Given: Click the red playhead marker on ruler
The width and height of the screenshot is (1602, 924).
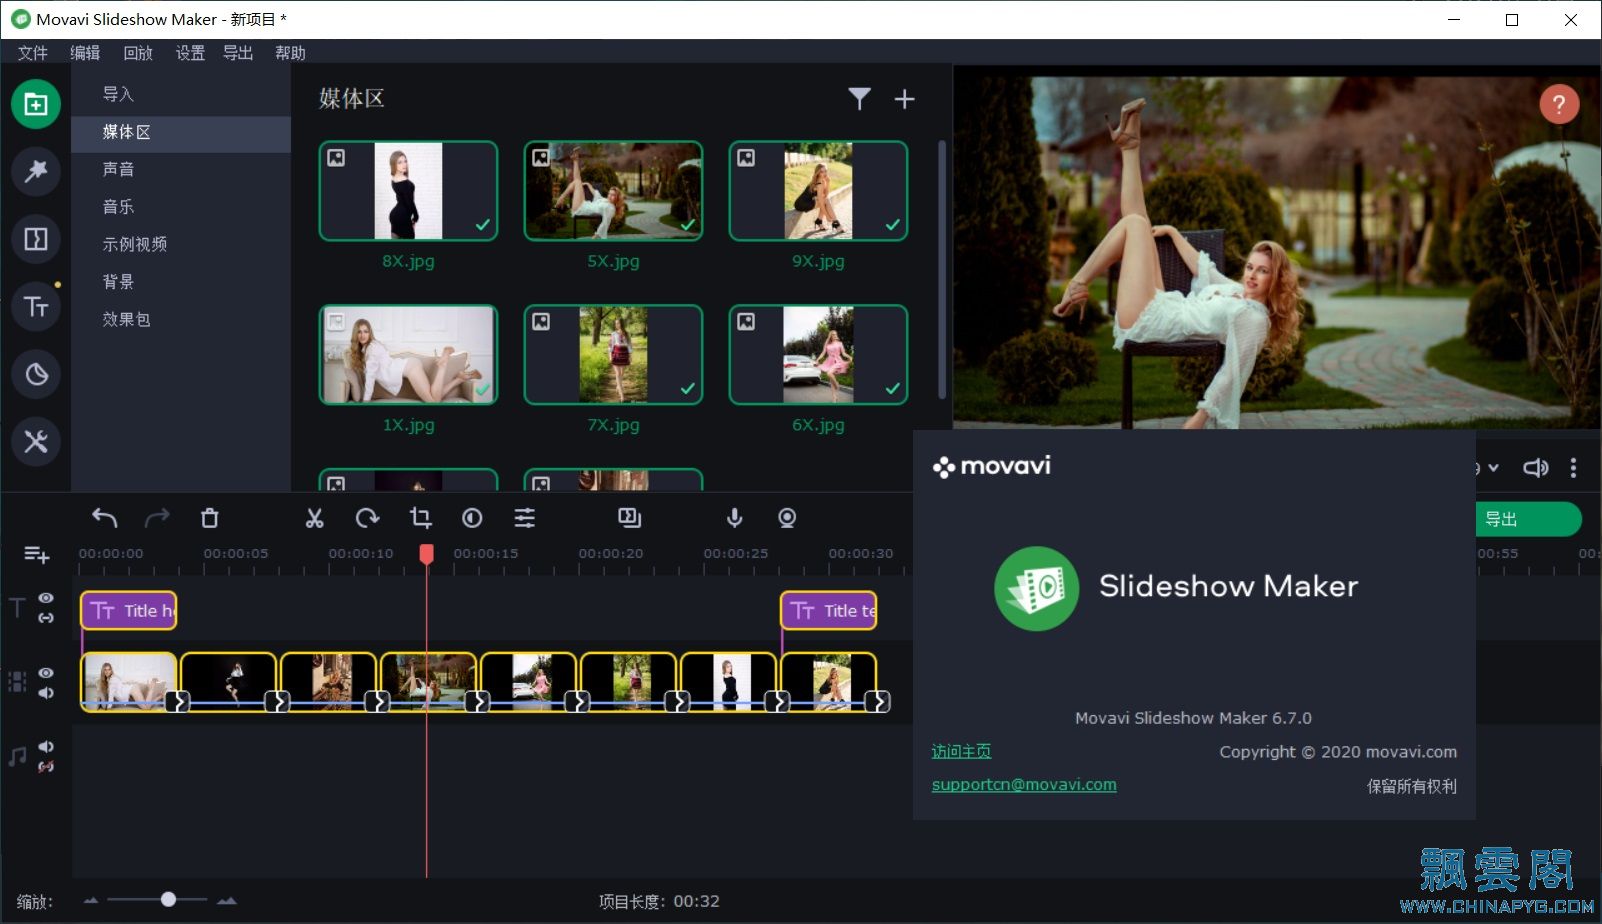Looking at the screenshot, I should click(426, 553).
